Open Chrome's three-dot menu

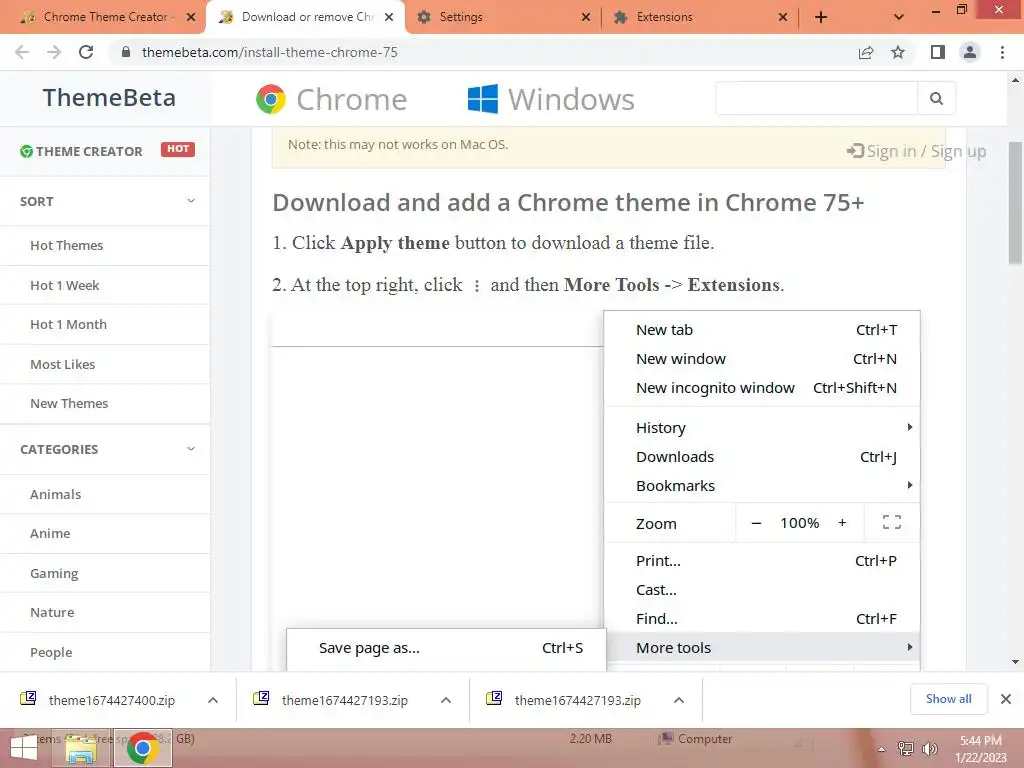(1002, 52)
